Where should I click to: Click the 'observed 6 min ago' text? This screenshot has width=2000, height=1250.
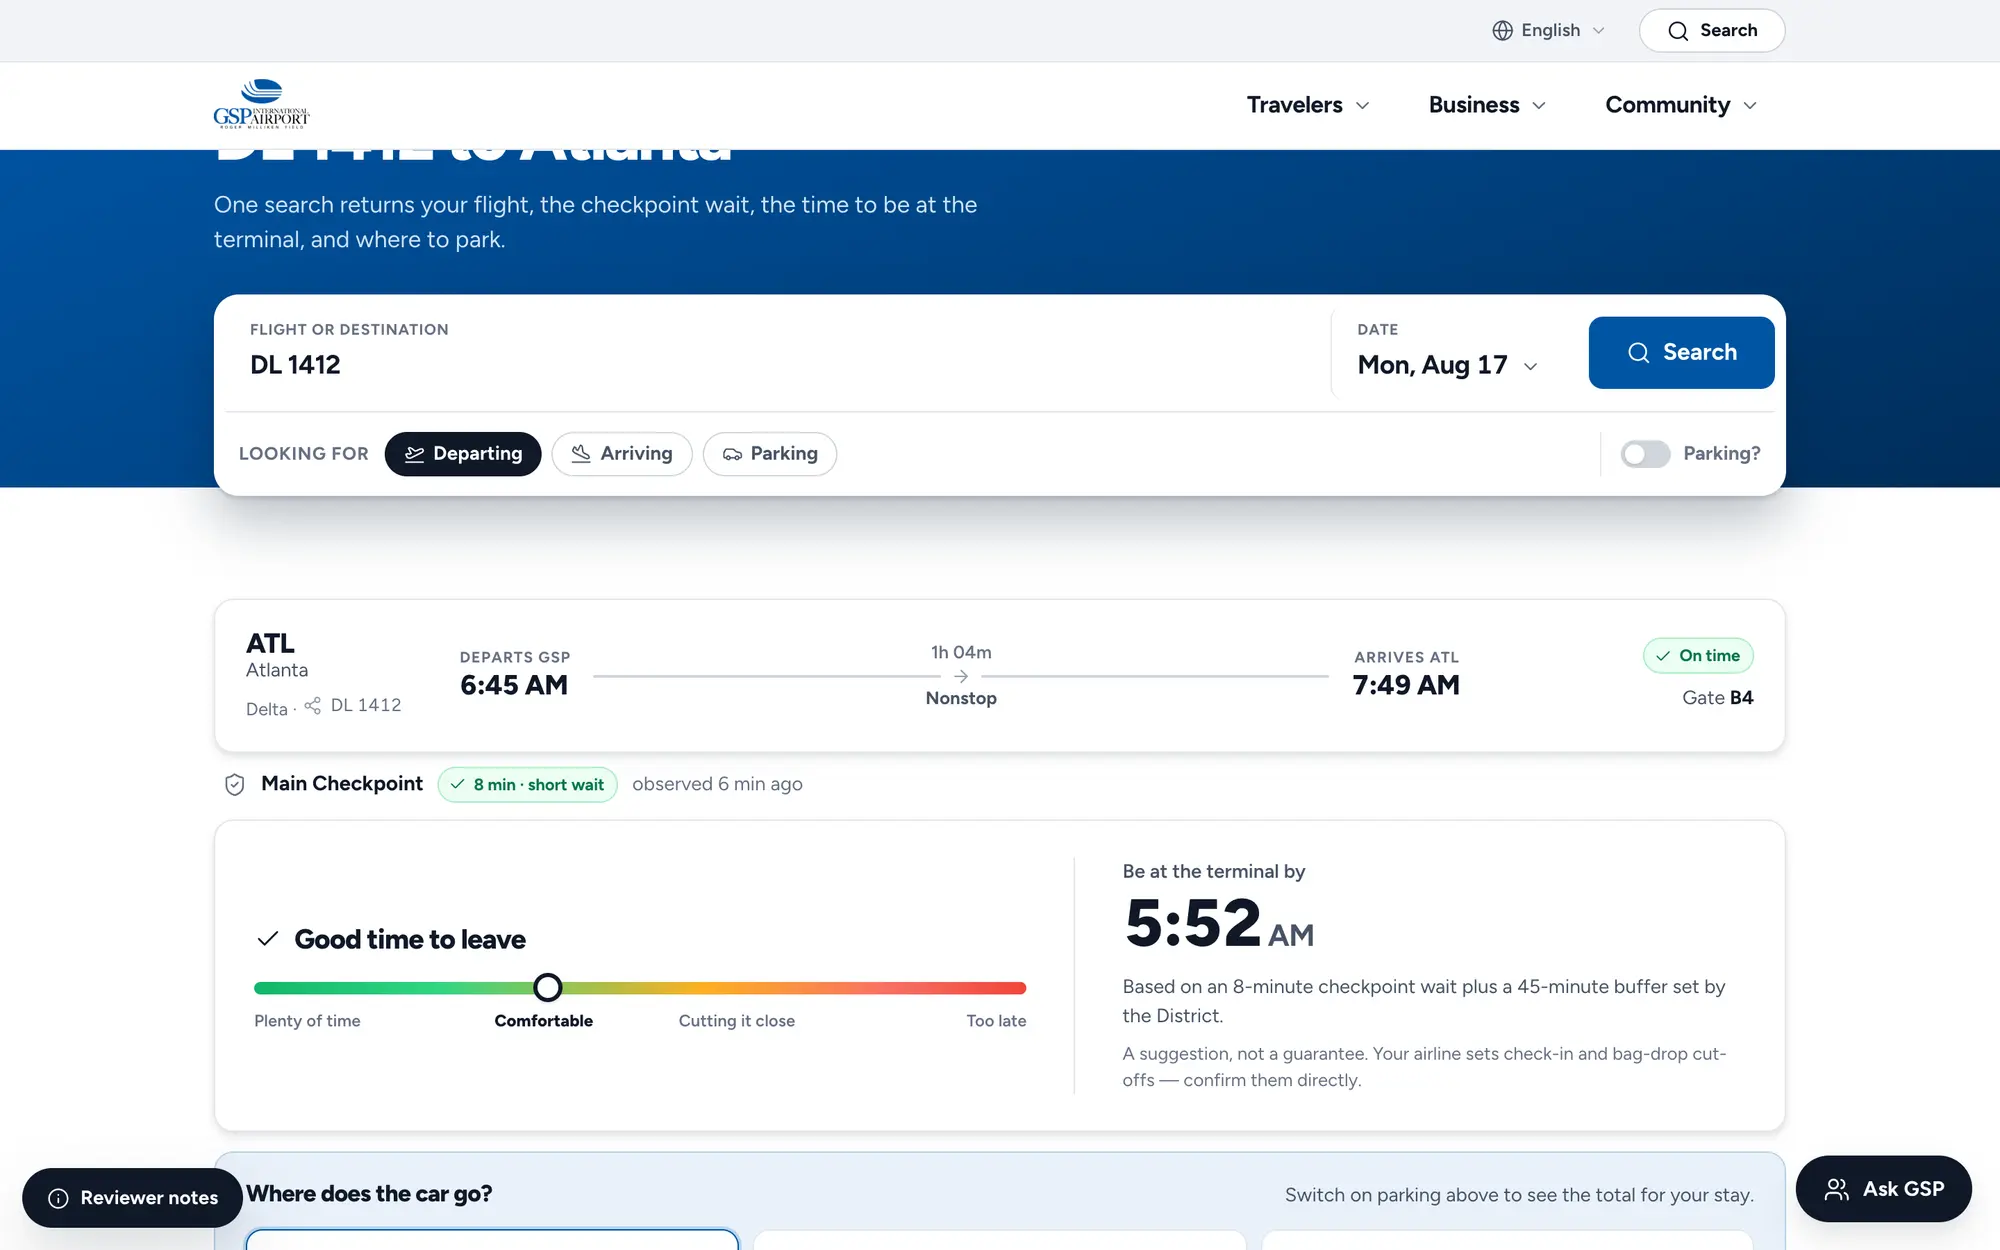pos(717,785)
